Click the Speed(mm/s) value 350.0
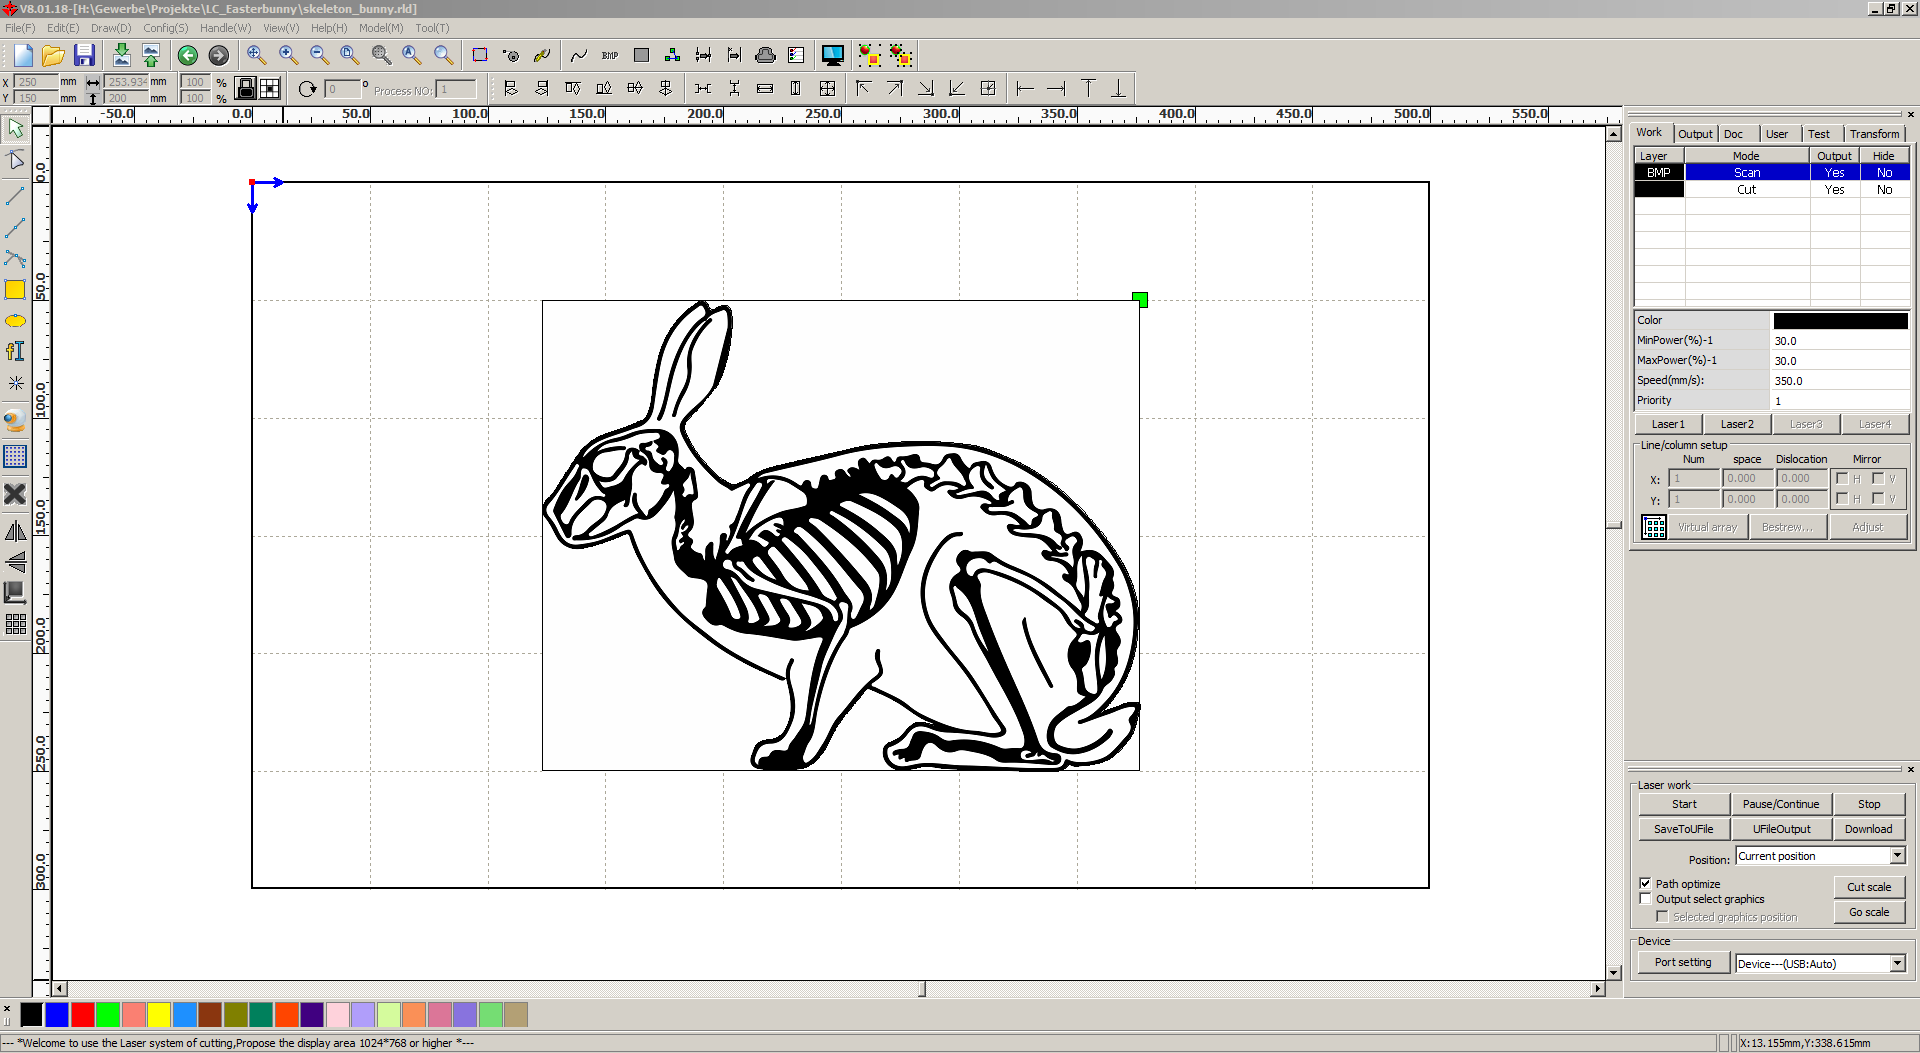1920x1053 pixels. point(1840,381)
